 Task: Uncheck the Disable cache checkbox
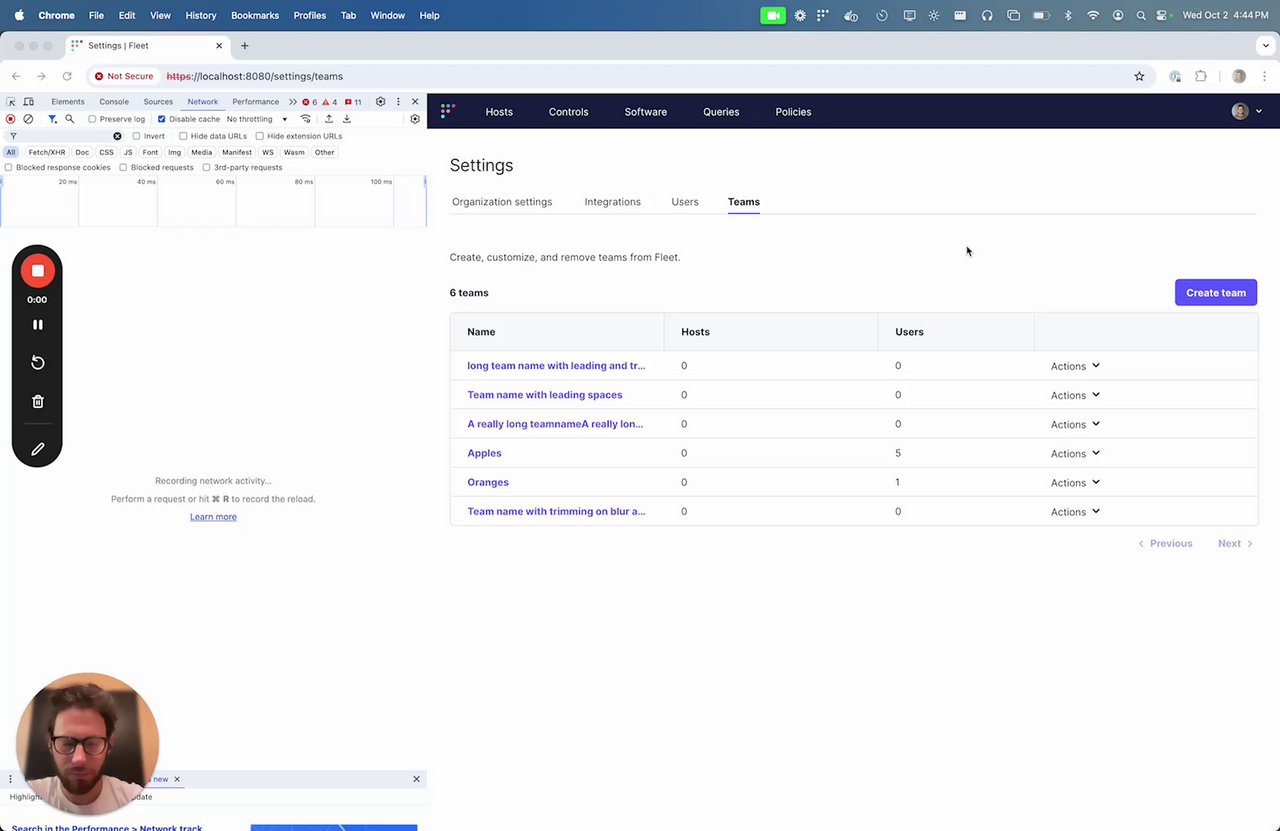pos(161,119)
